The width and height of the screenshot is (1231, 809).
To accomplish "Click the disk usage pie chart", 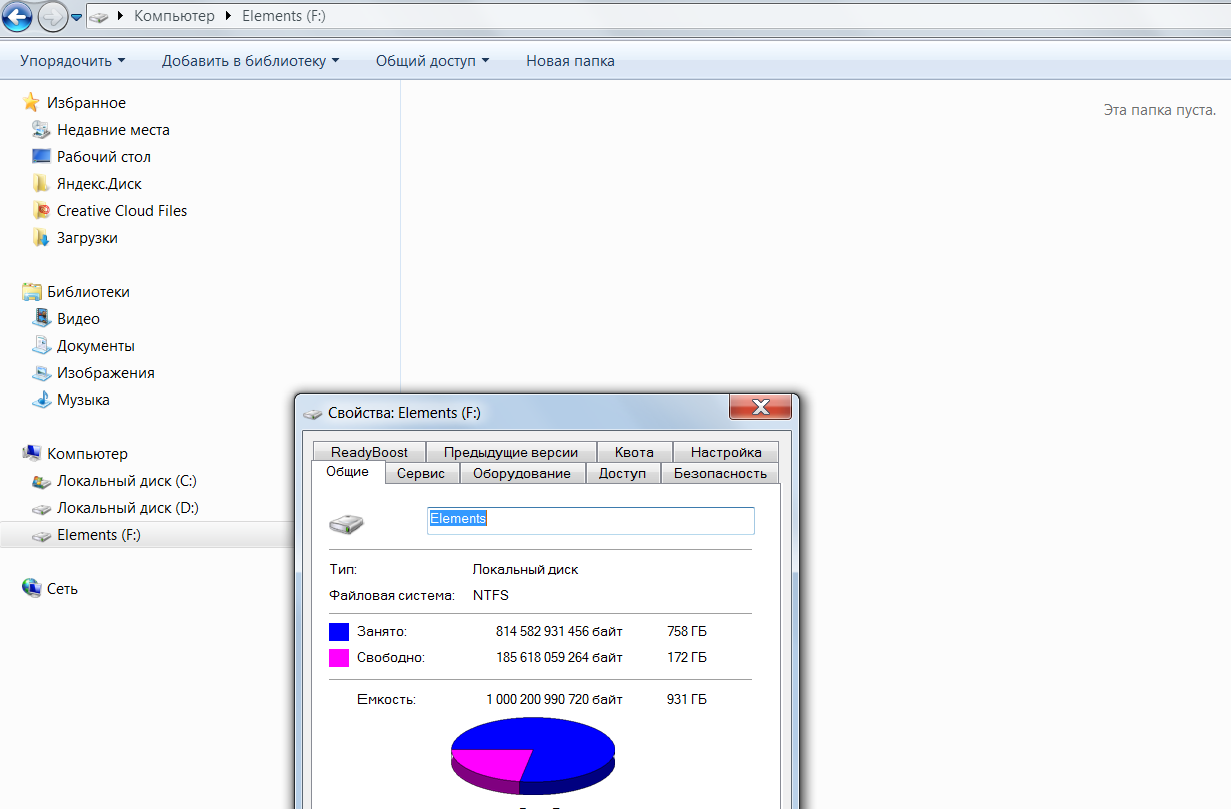I will pyautogui.click(x=532, y=756).
